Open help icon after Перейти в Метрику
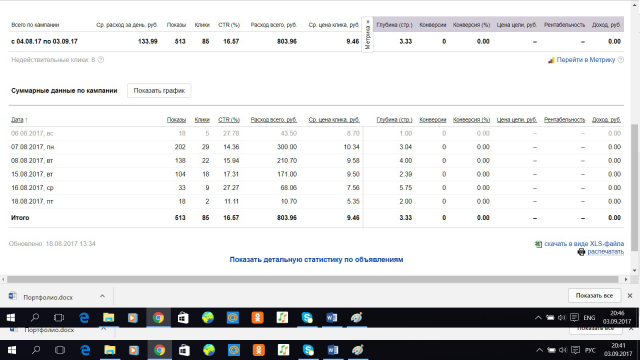Image resolution: width=640 pixels, height=360 pixels. click(620, 60)
